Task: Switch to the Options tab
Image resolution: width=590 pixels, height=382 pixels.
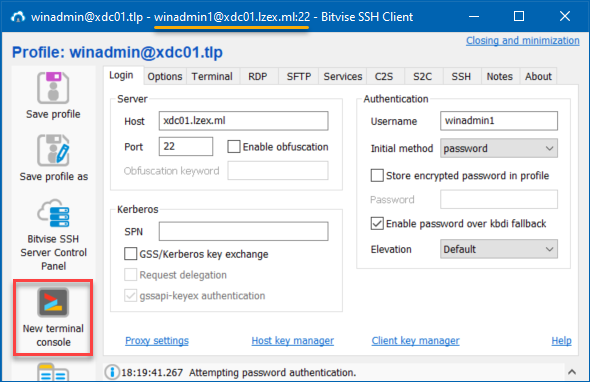Action: (165, 76)
